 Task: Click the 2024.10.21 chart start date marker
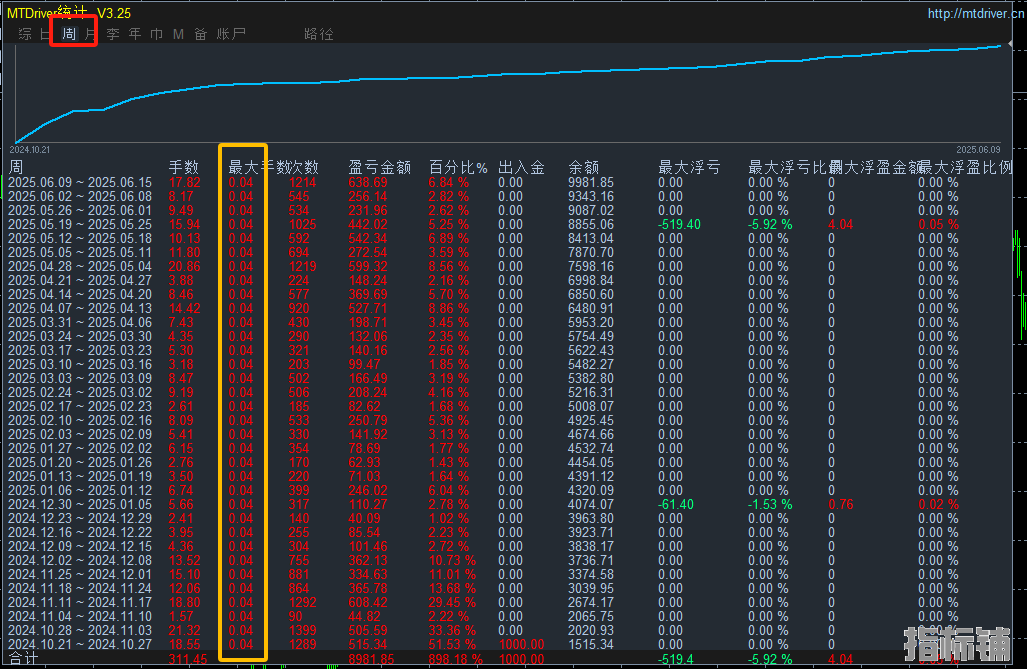coord(29,150)
